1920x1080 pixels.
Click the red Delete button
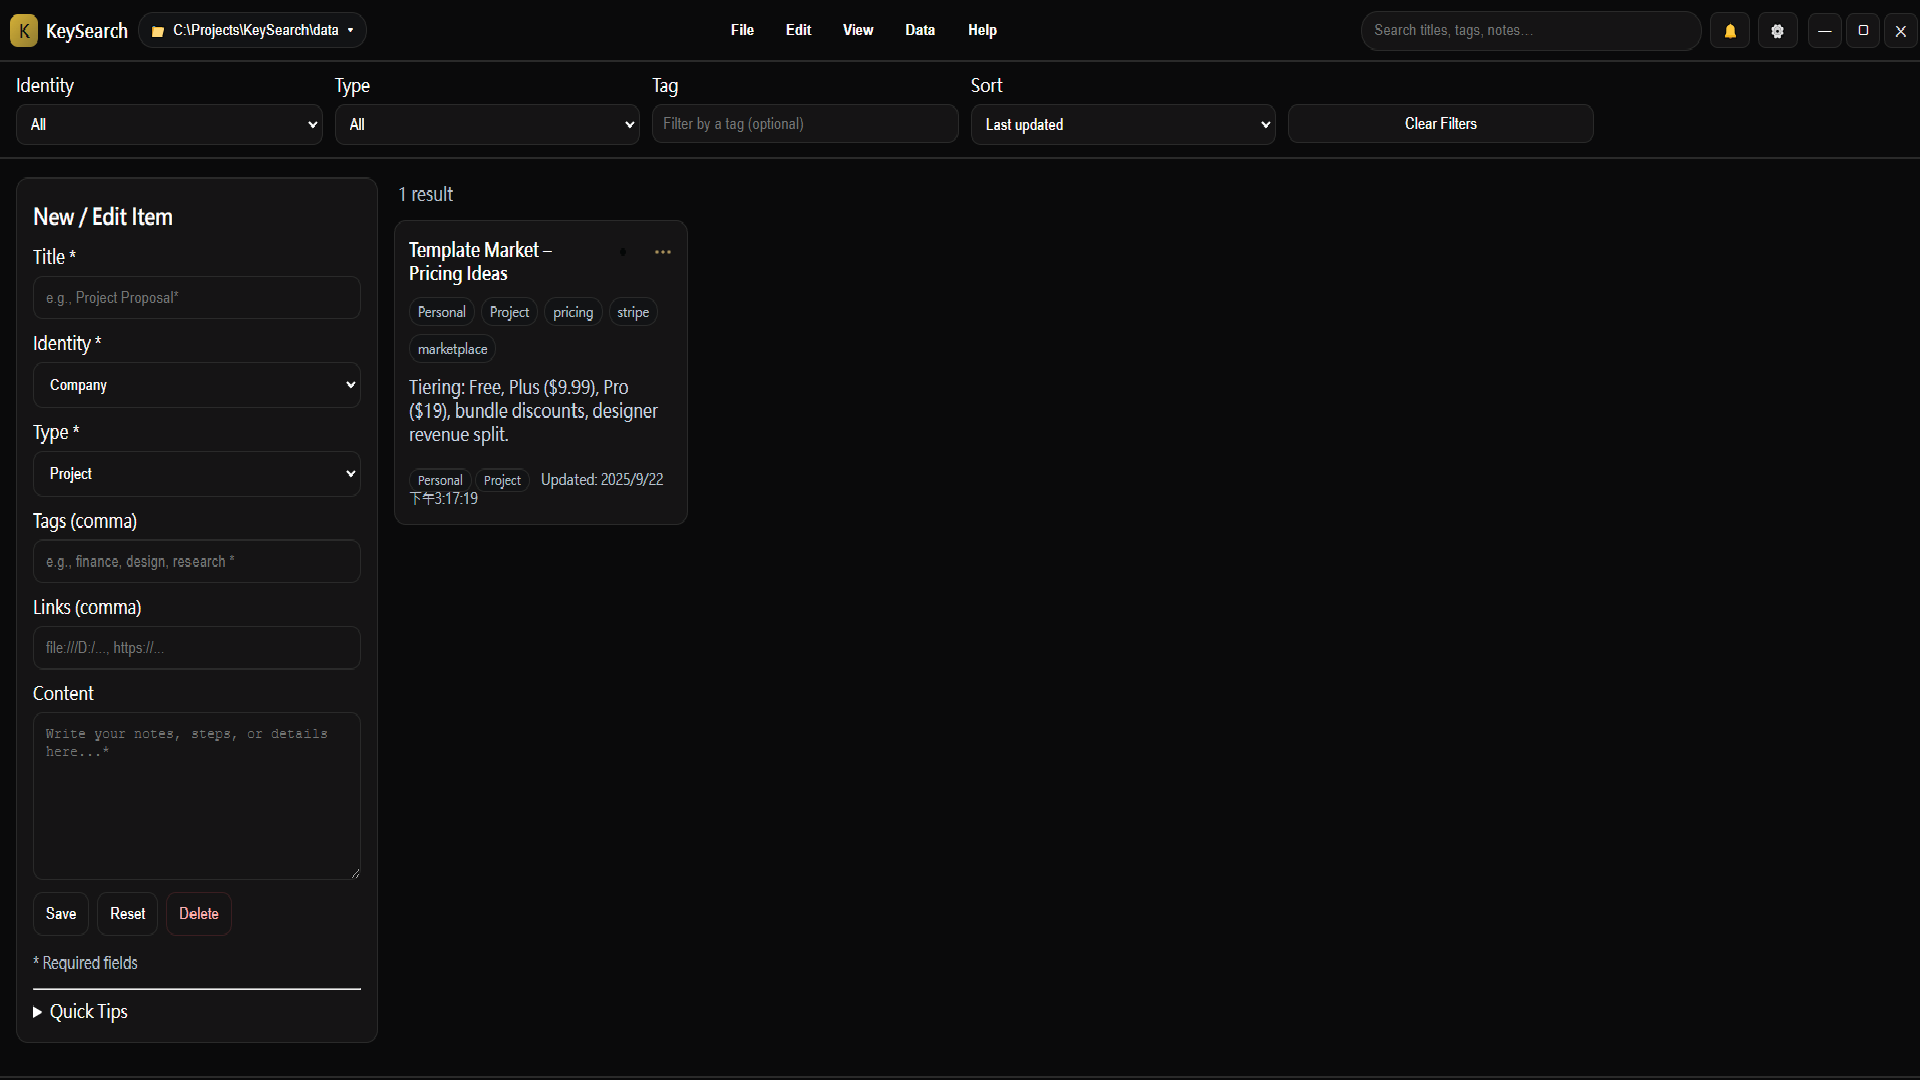199,914
